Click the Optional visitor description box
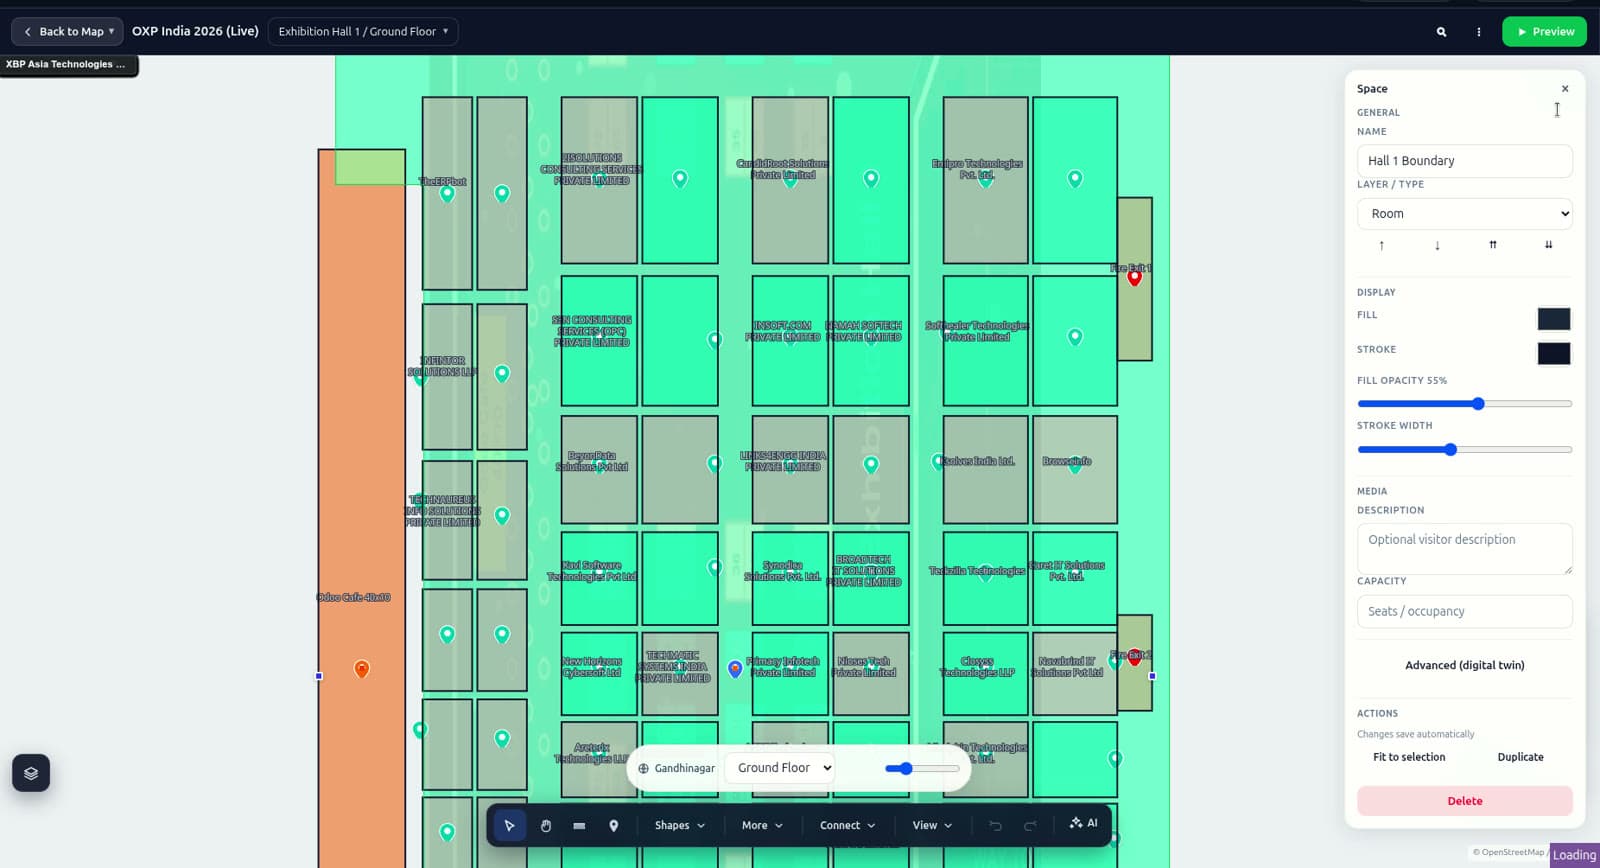Image resolution: width=1600 pixels, height=868 pixels. 1464,548
